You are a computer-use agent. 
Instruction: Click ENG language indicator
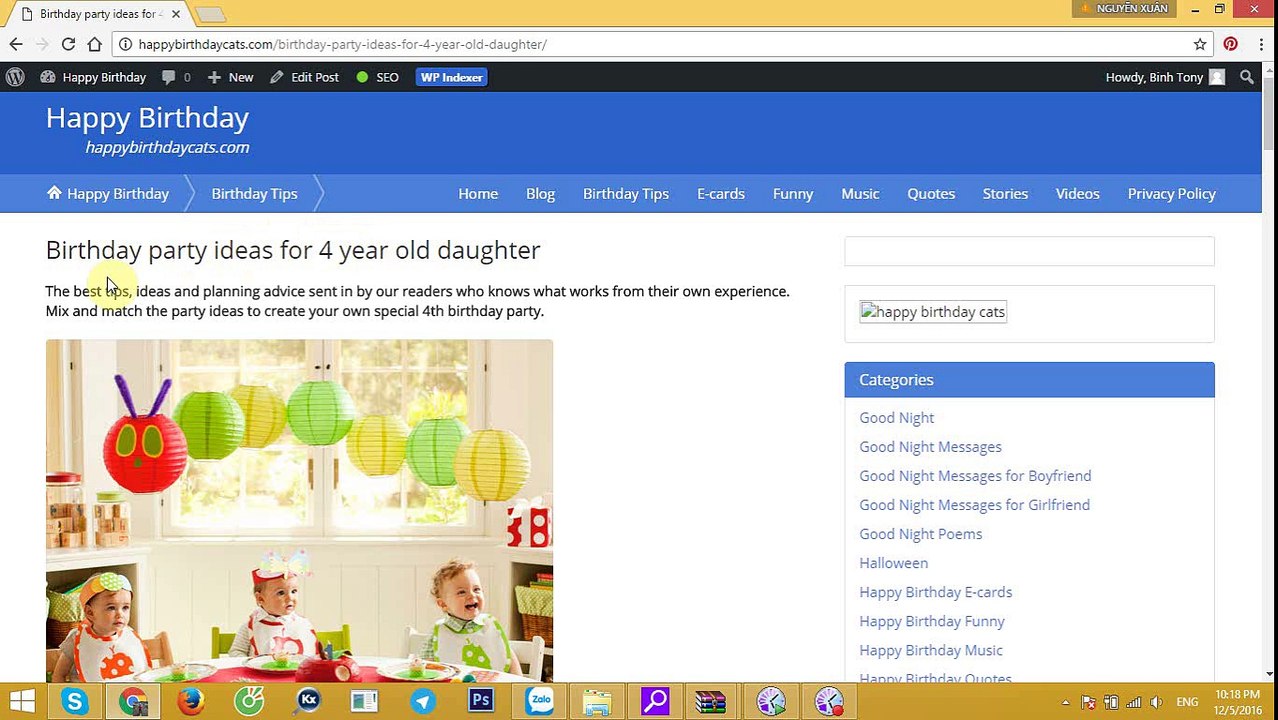(1187, 702)
